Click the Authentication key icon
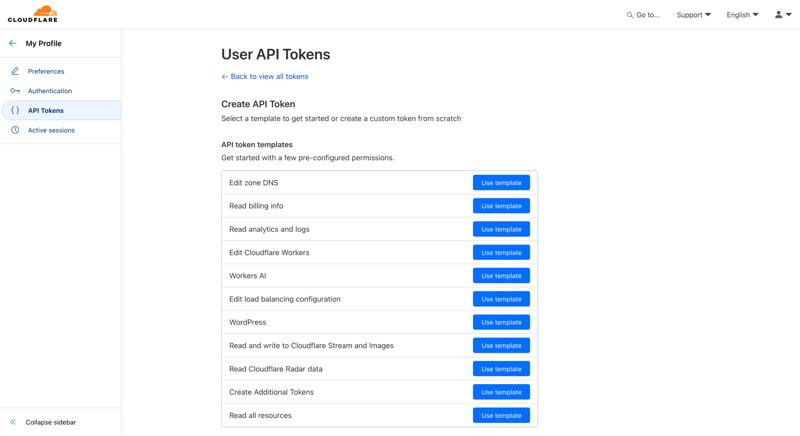The image size is (800, 436). [x=15, y=91]
